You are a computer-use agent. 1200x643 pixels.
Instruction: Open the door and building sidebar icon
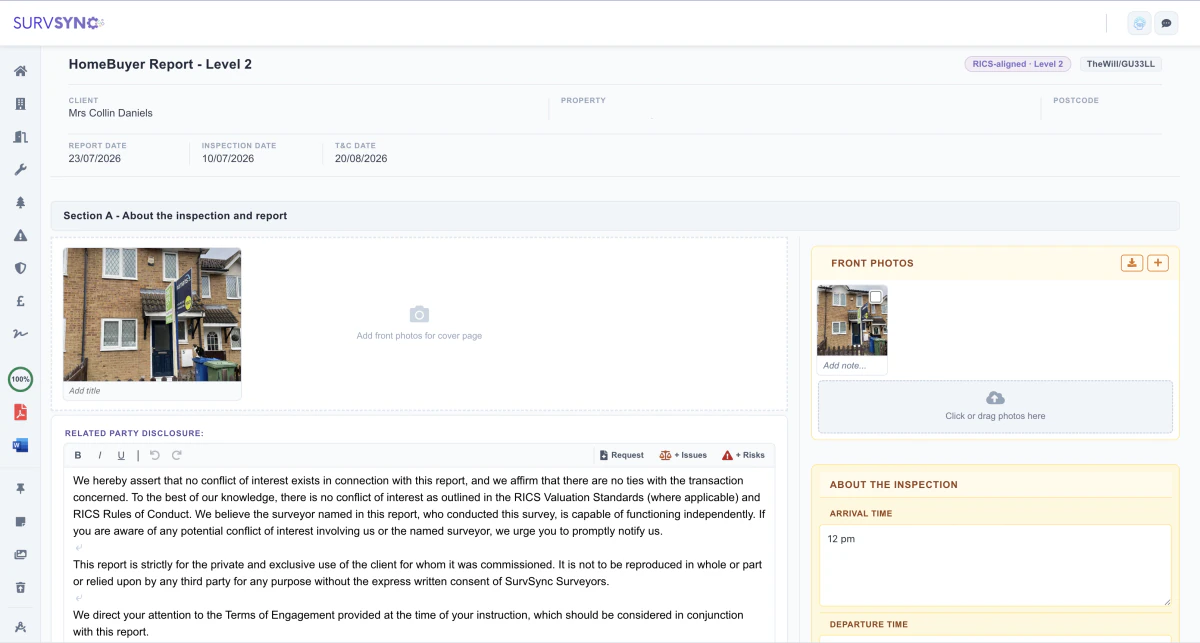coord(20,137)
